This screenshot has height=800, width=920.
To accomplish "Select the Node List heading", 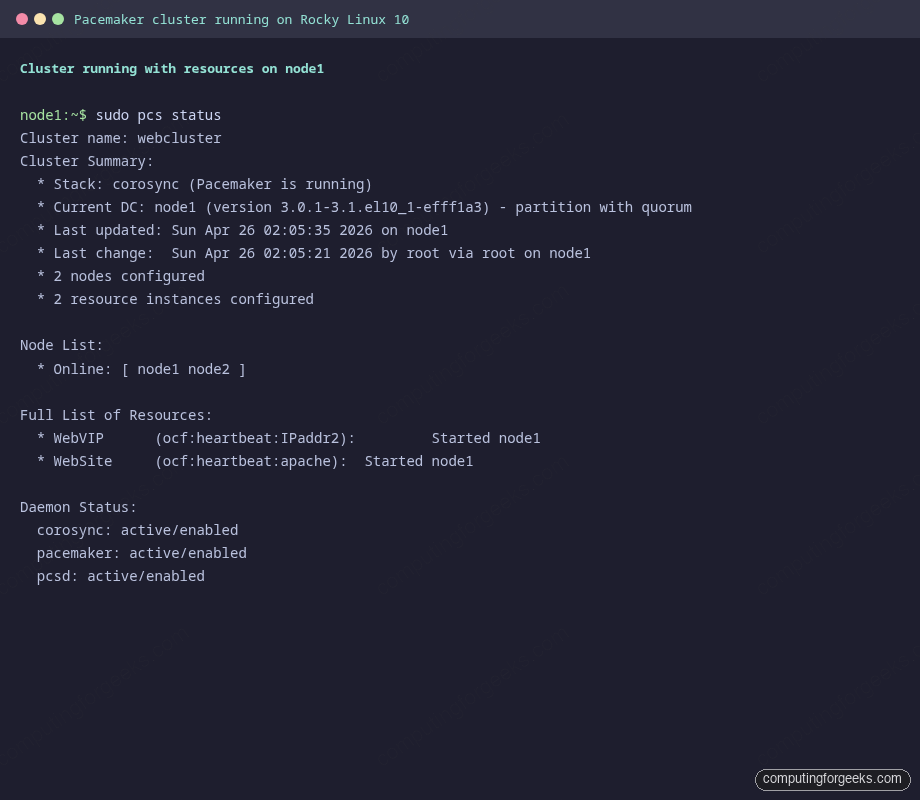I will pos(61,345).
